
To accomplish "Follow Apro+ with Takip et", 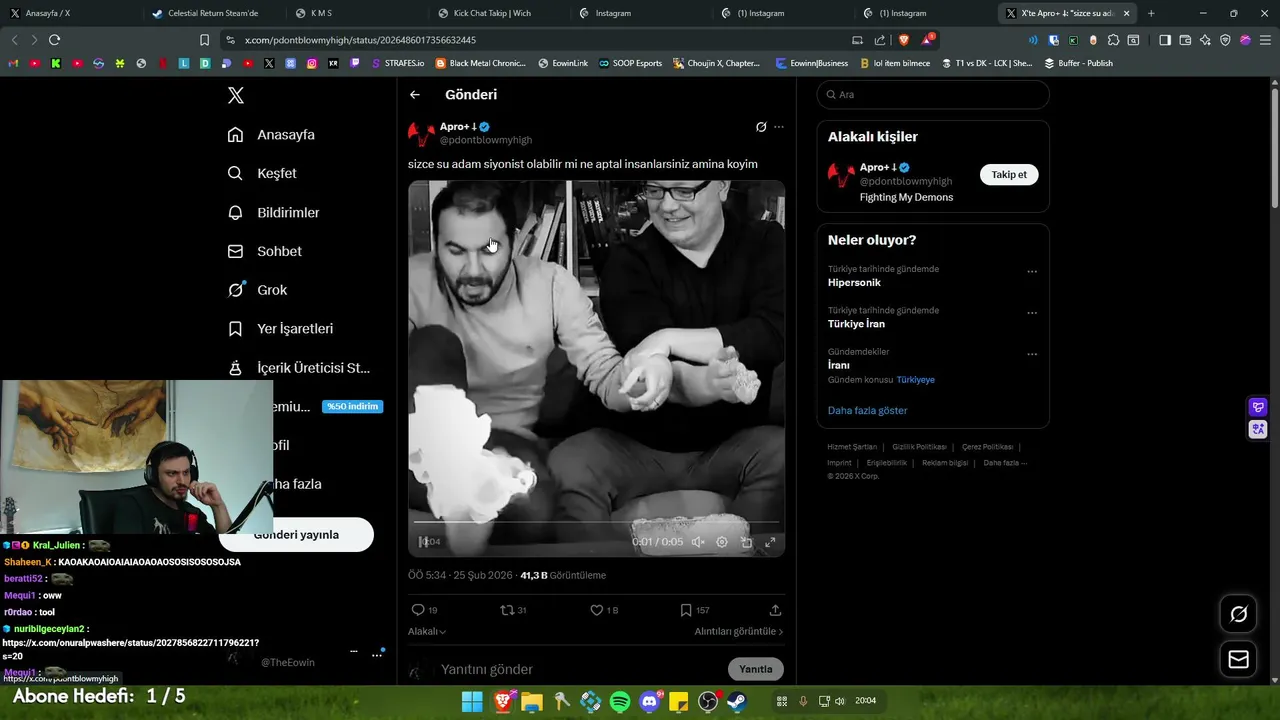I will [1009, 175].
